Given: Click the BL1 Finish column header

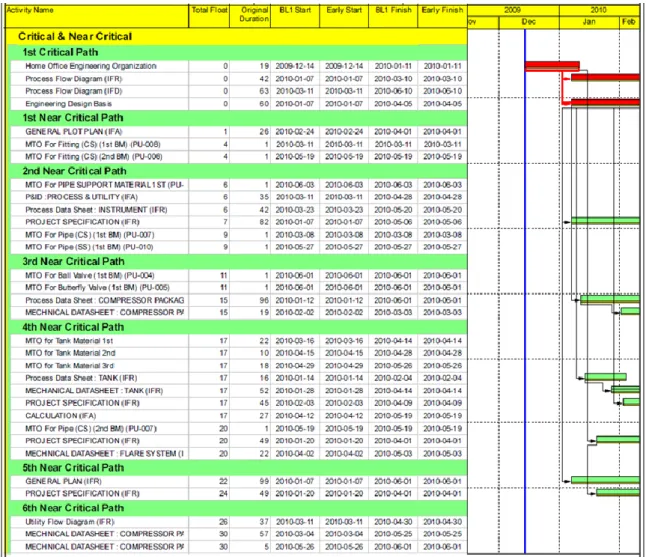Looking at the screenshot, I should coord(393,16).
